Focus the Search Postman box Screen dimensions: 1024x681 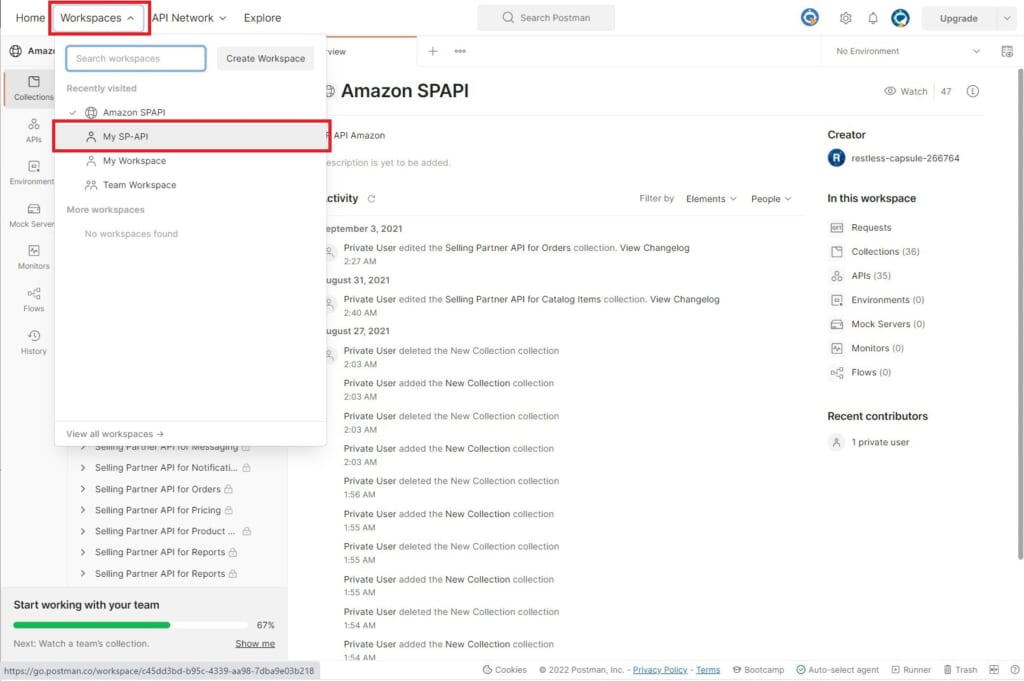546,18
